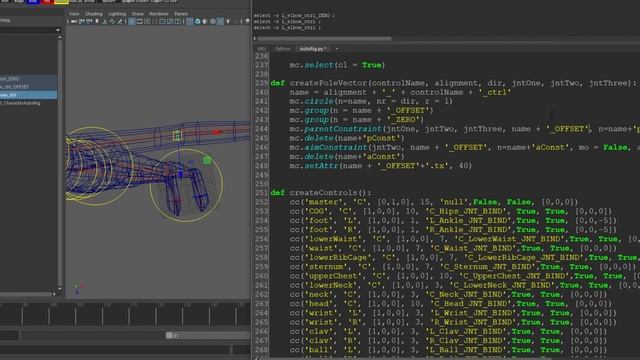Click the 2D Pan/Zoom icon in viewport toolbar
The image size is (640, 360).
[112, 21]
